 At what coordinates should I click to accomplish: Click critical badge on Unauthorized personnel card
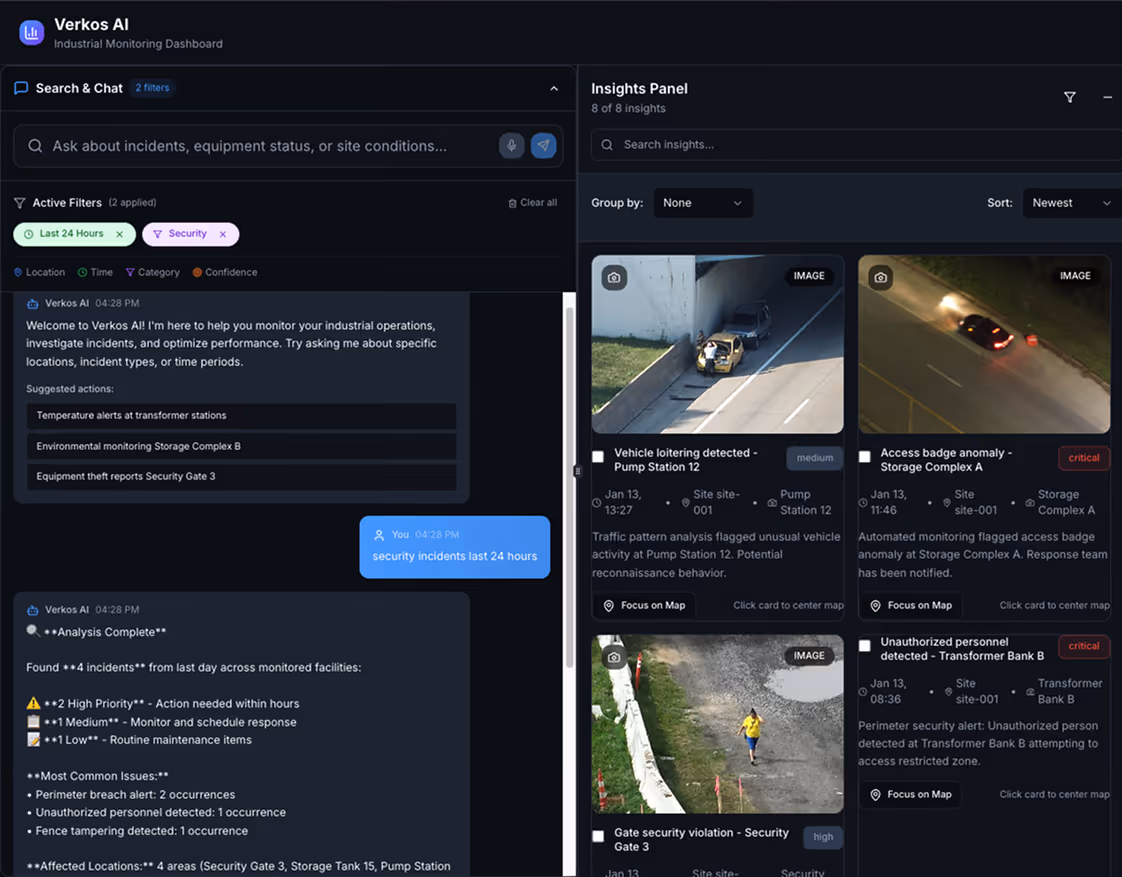point(1084,647)
